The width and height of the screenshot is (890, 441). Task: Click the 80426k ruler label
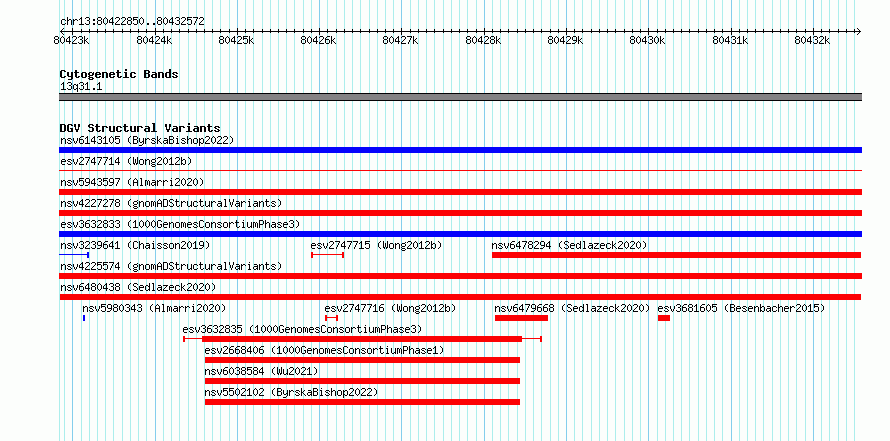318,41
